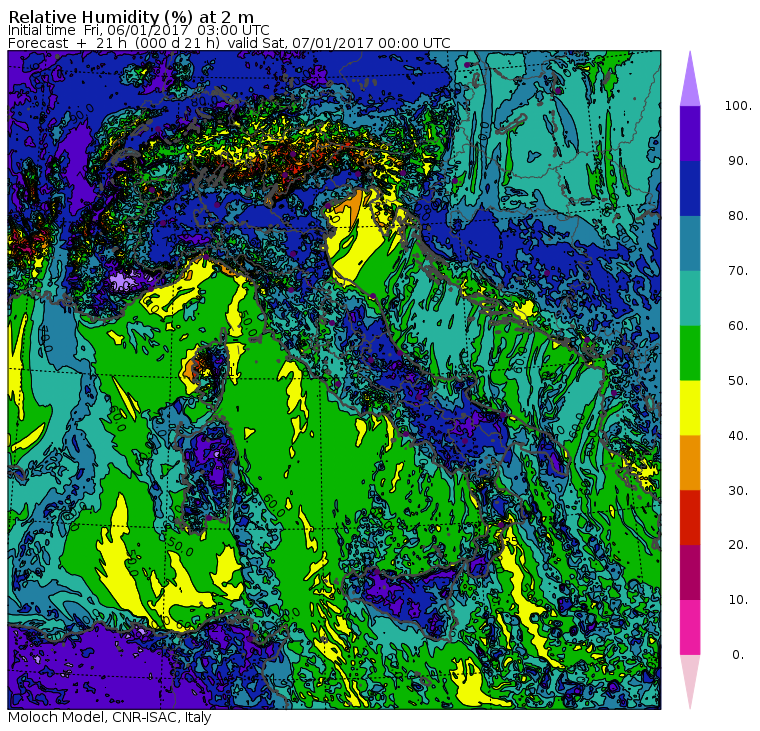
Task: Click the '30.' colorbar label
Action: coord(738,491)
